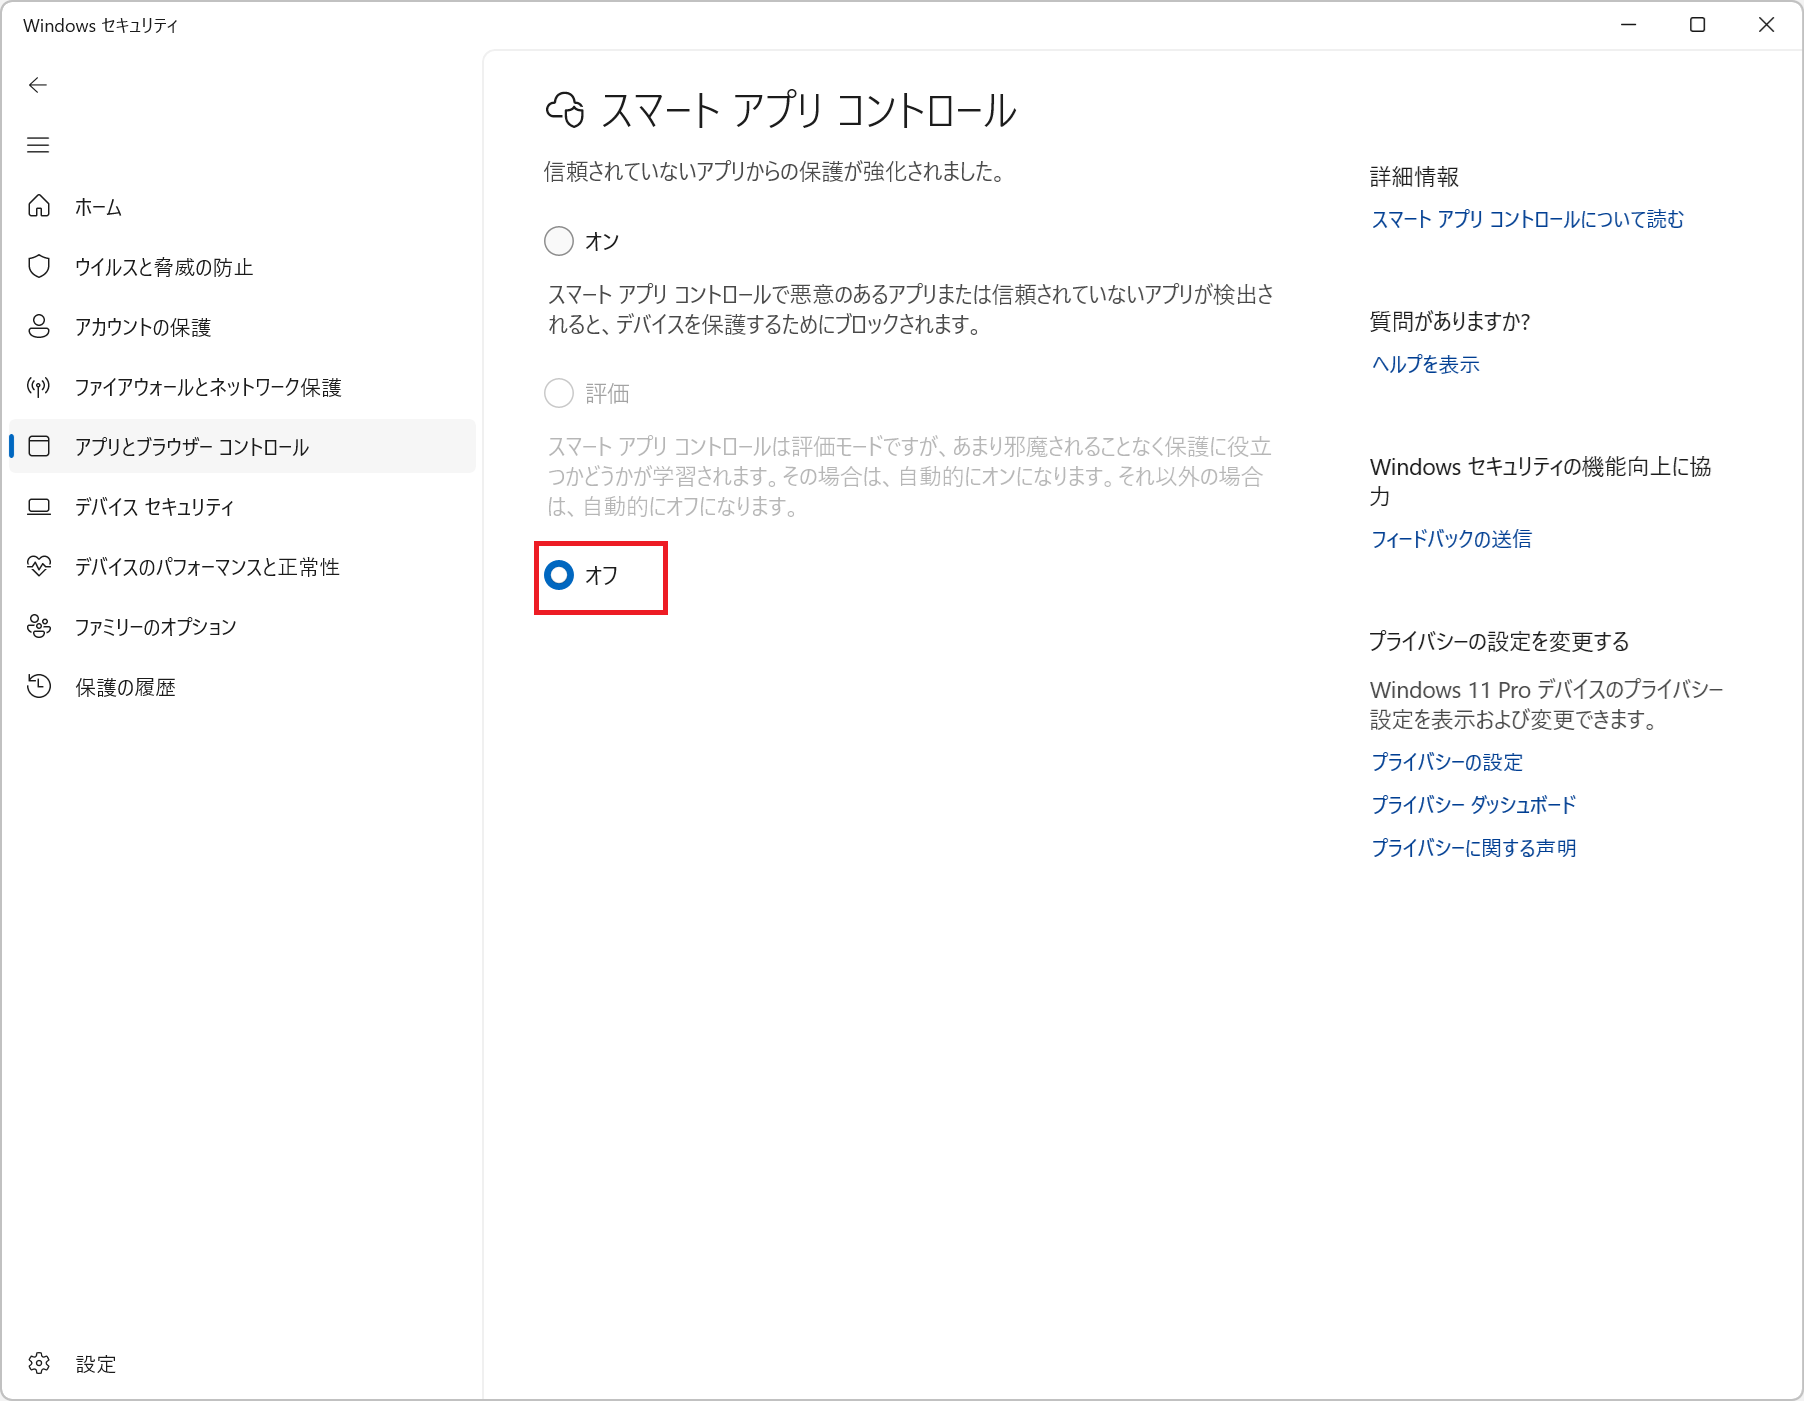
Task: Click the family options icon
Action: (39, 626)
